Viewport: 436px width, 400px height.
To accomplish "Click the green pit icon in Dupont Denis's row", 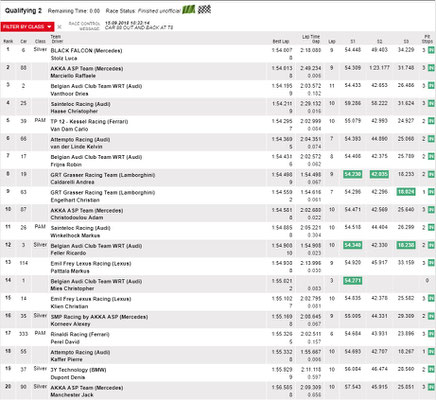I will coord(431,369).
